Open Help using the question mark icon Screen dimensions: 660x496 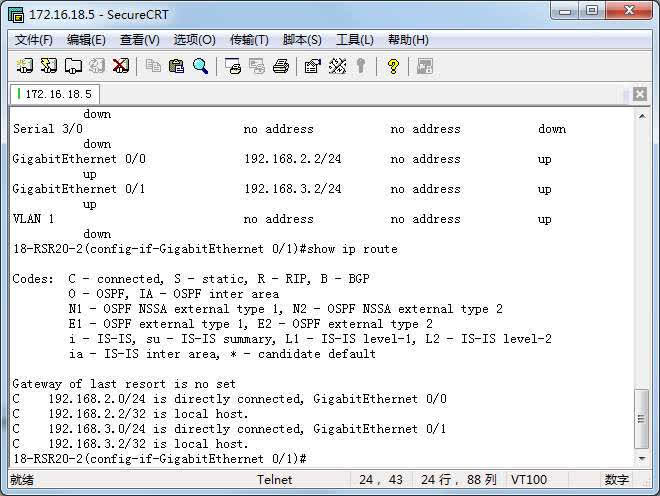(393, 66)
